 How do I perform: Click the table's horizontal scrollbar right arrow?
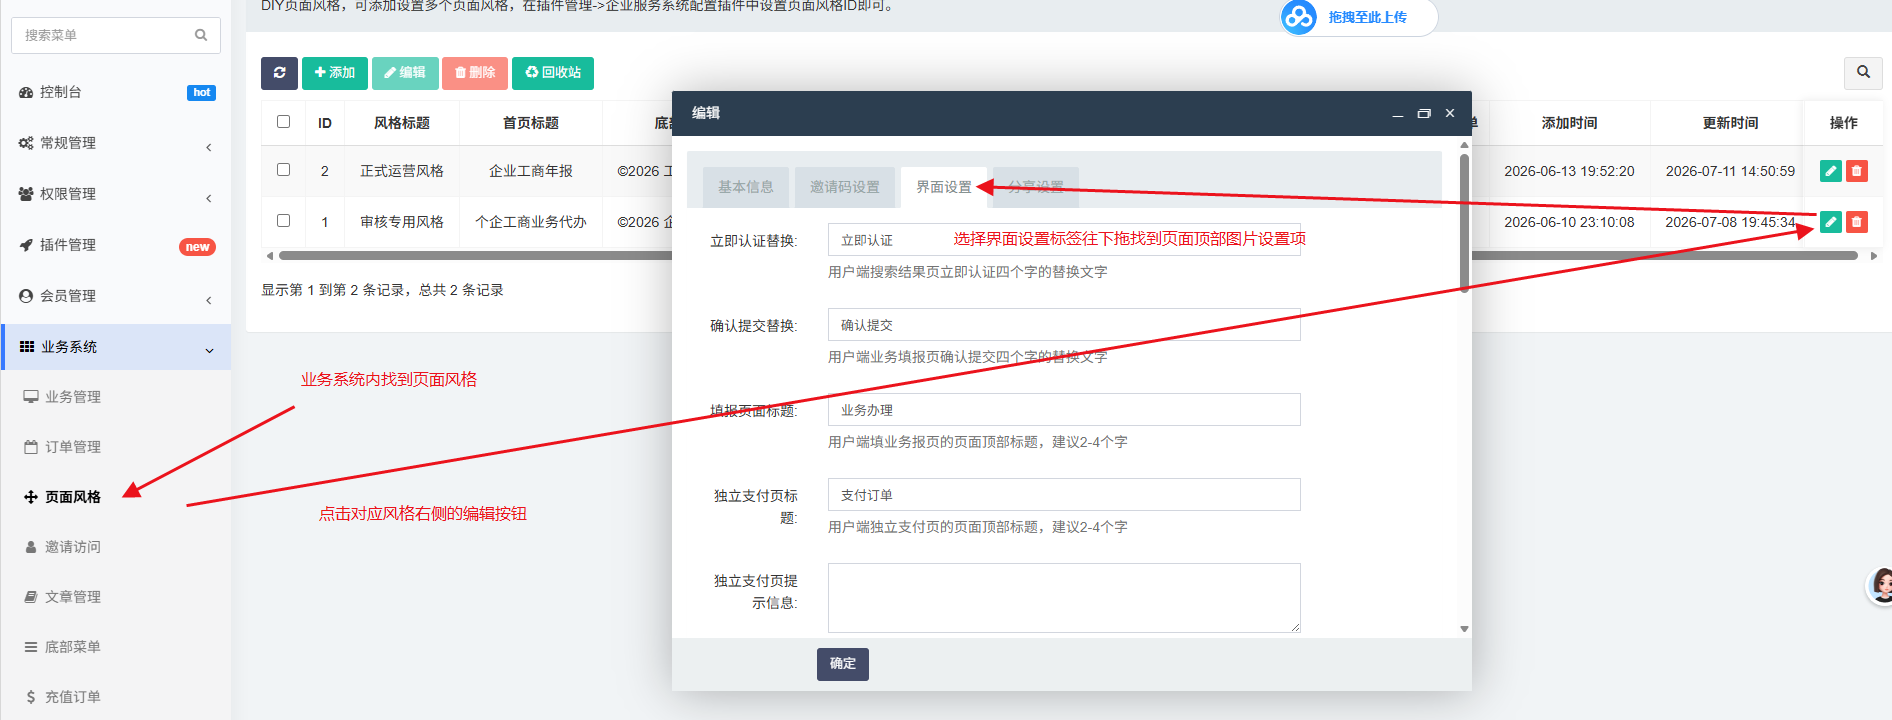[1874, 256]
